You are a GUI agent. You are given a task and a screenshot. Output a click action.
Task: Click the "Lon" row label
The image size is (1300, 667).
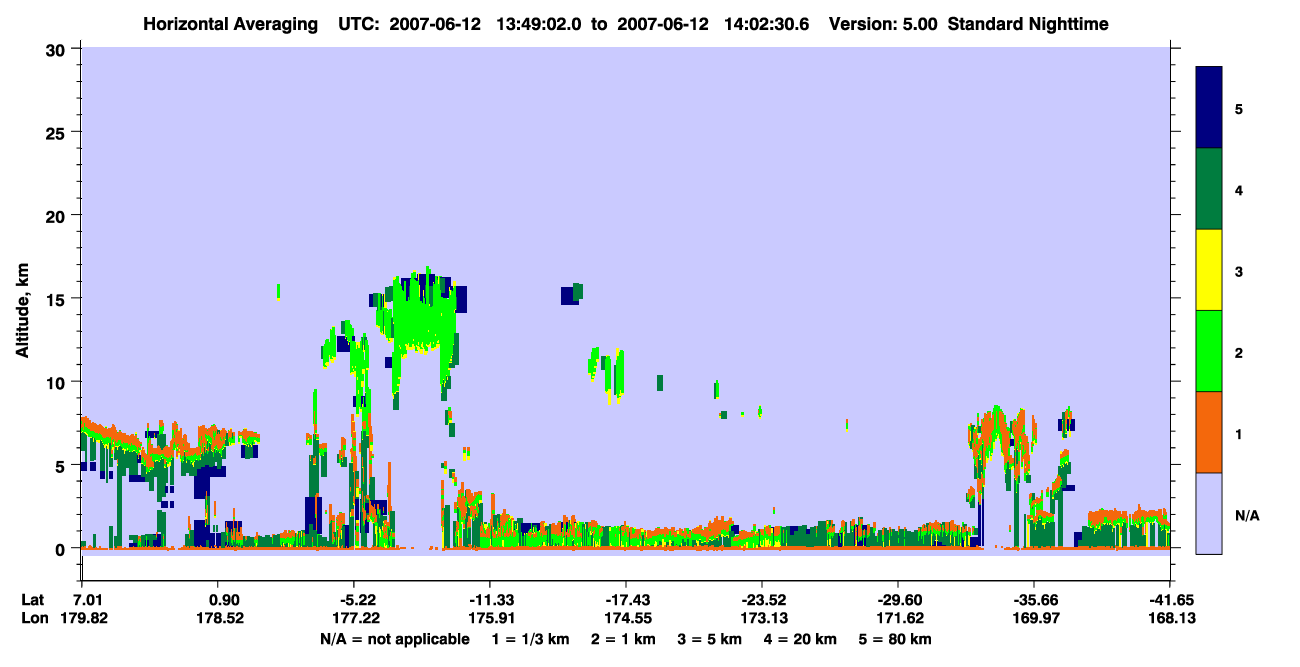(34, 619)
